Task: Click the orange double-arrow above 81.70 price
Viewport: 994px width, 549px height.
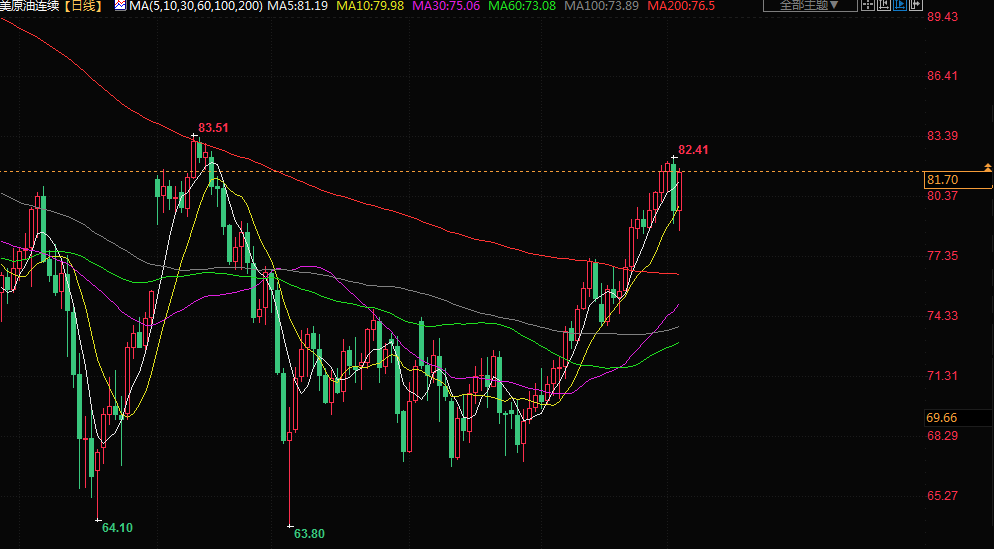Action: 987,167
